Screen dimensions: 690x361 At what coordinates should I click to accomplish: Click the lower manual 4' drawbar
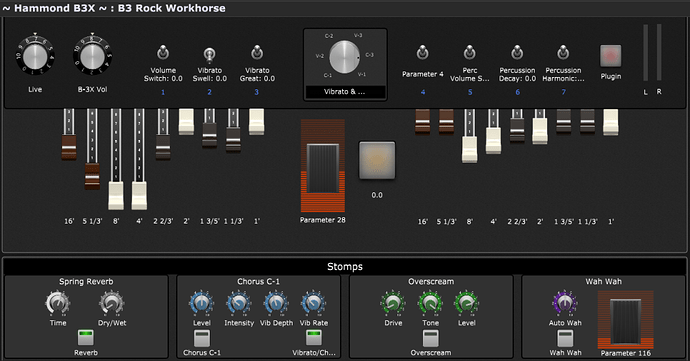tap(493, 140)
